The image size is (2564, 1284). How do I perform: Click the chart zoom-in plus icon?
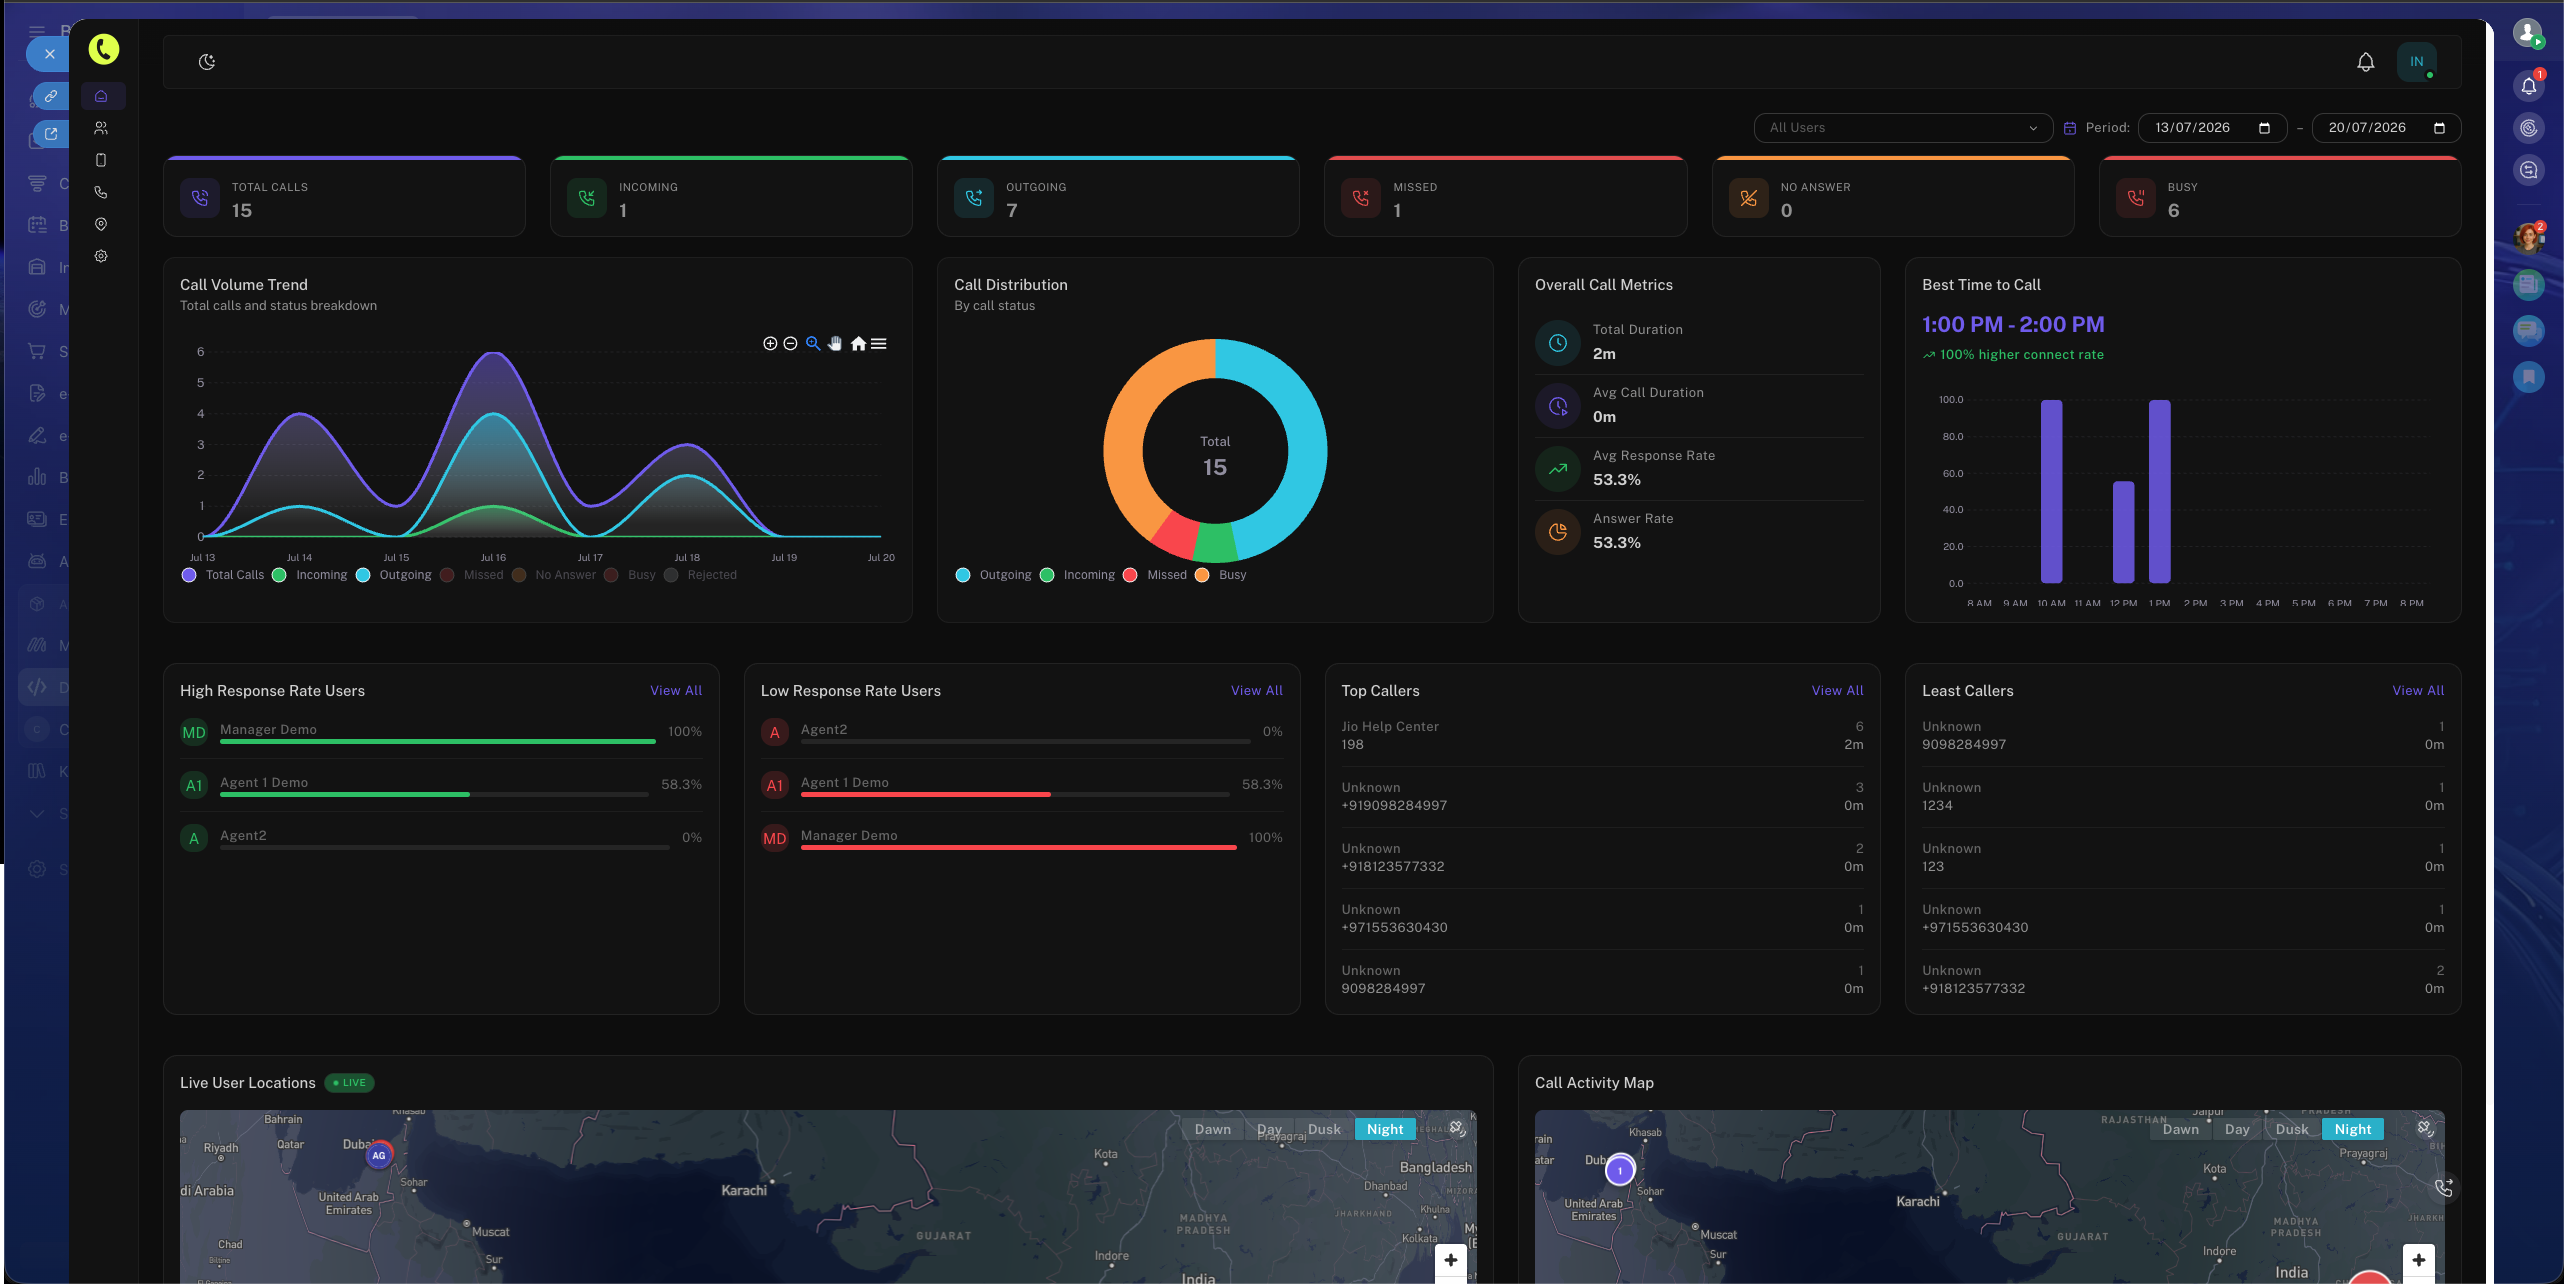770,343
